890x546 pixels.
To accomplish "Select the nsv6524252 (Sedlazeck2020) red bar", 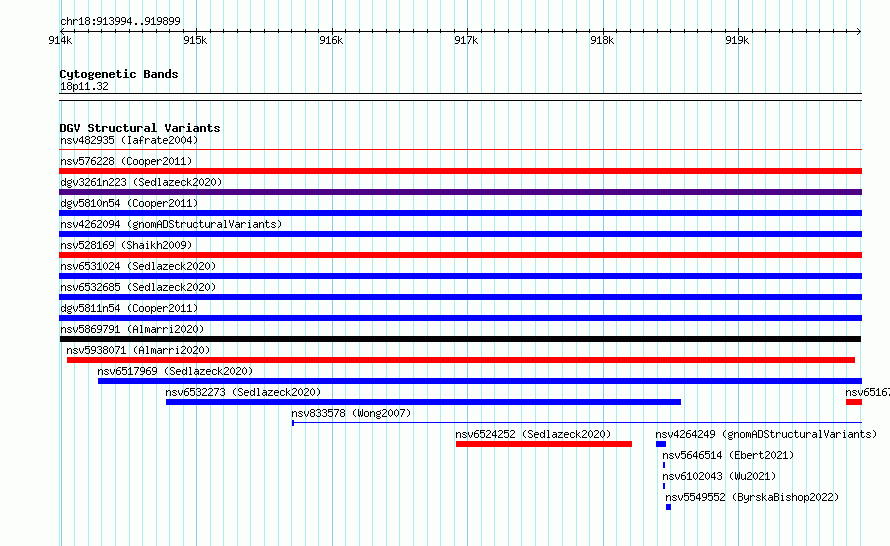I will point(544,444).
